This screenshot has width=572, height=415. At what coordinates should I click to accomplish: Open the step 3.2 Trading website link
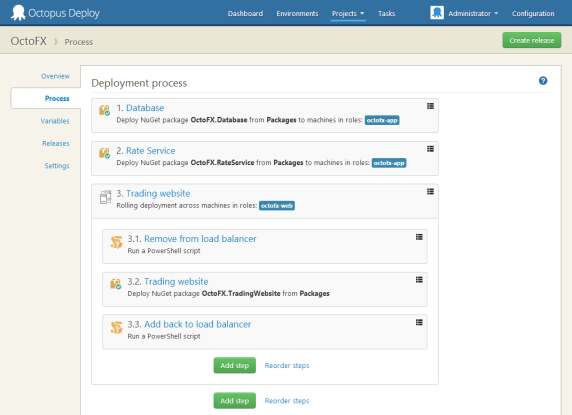tap(176, 282)
